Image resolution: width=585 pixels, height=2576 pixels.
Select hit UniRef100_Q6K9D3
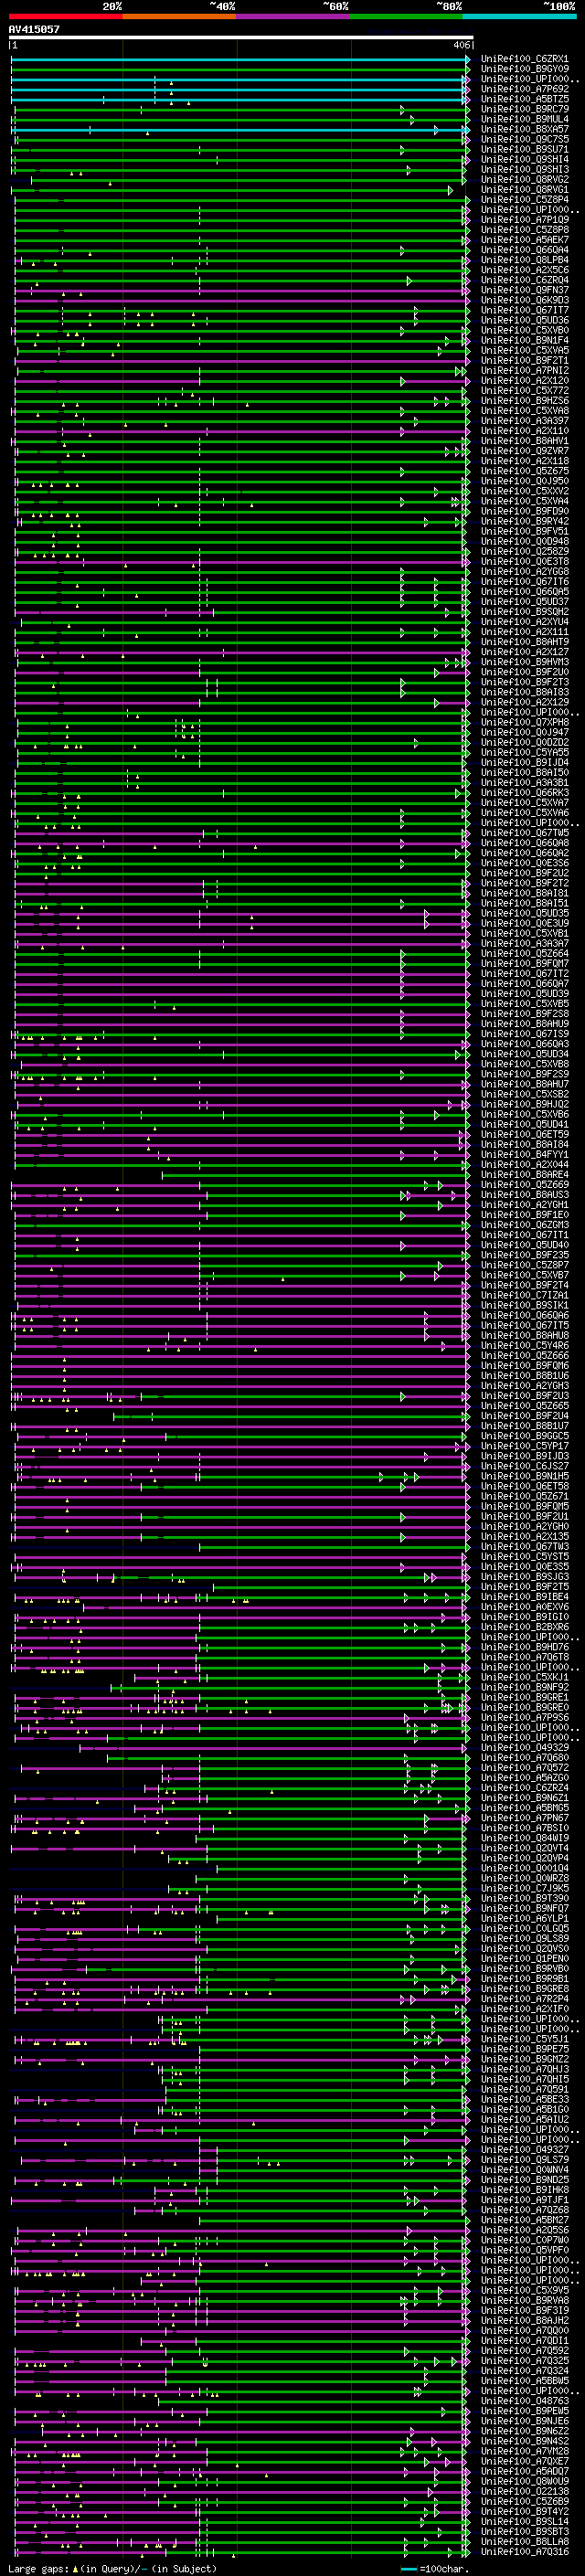[524, 300]
